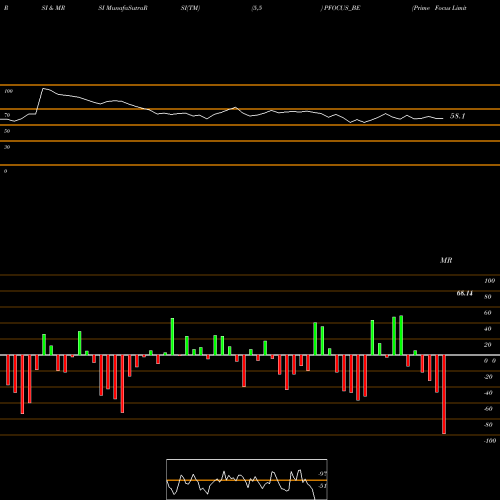Open the mini overview chart at the bottom
The image size is (500, 500).
(x=247, y=479)
